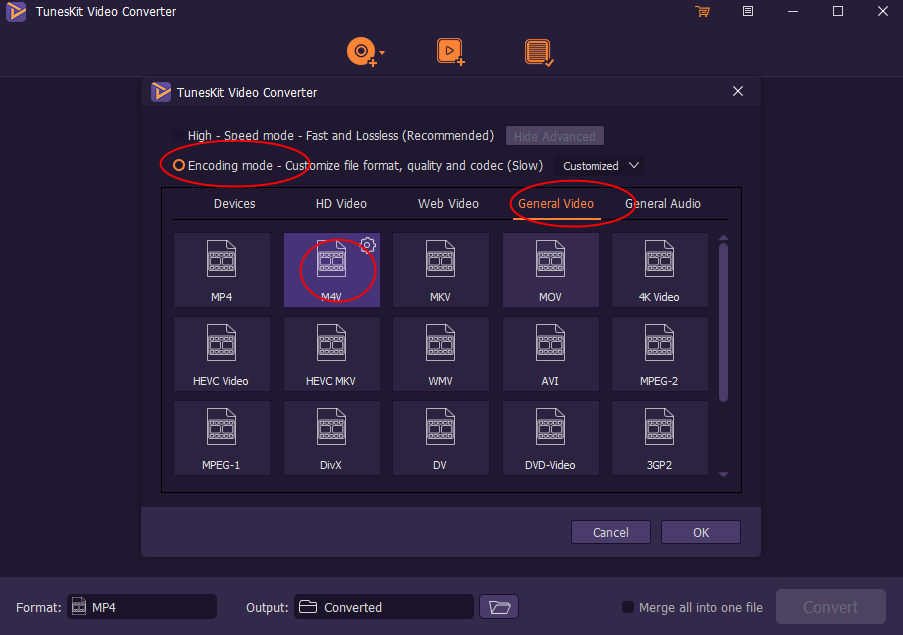The image size is (903, 635).
Task: Select the MOV format tile
Action: (551, 270)
